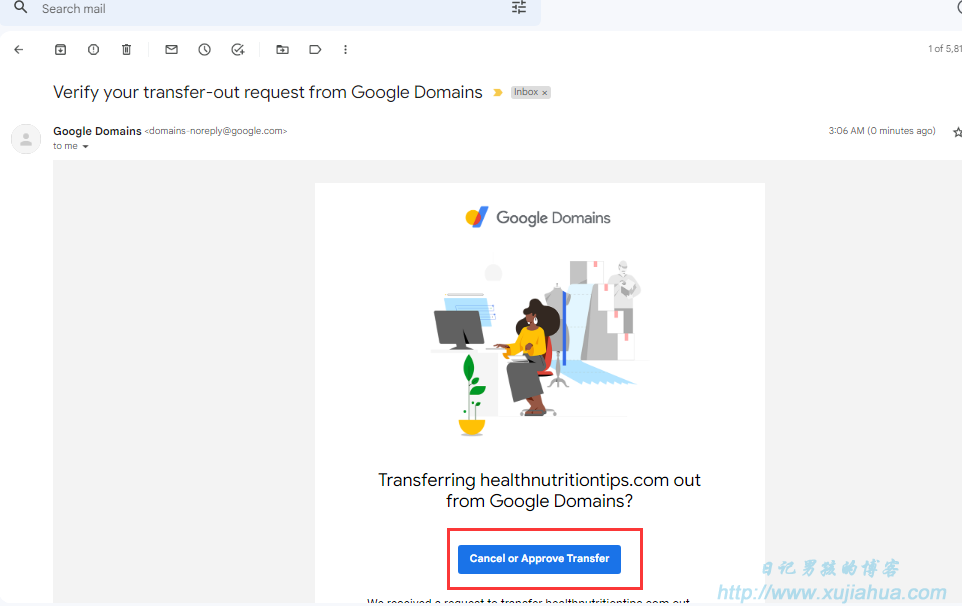962x606 pixels.
Task: Click the domains-noreply@google.com address
Action: click(x=216, y=131)
